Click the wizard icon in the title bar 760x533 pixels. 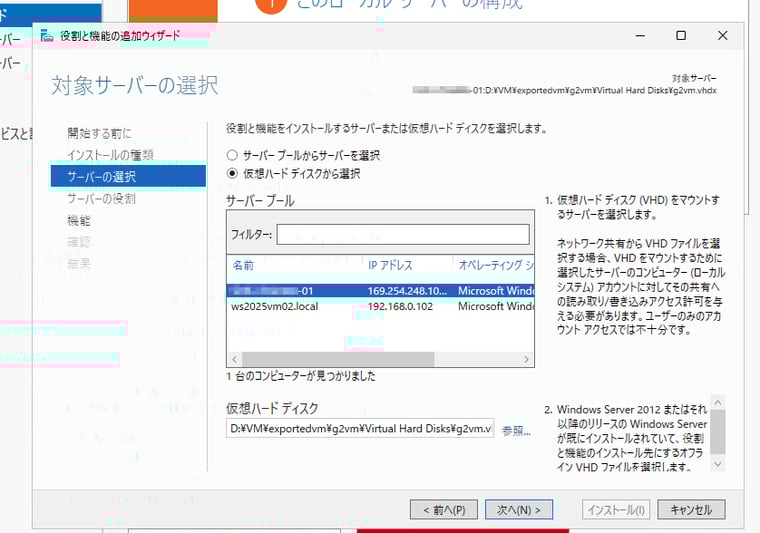pos(47,35)
